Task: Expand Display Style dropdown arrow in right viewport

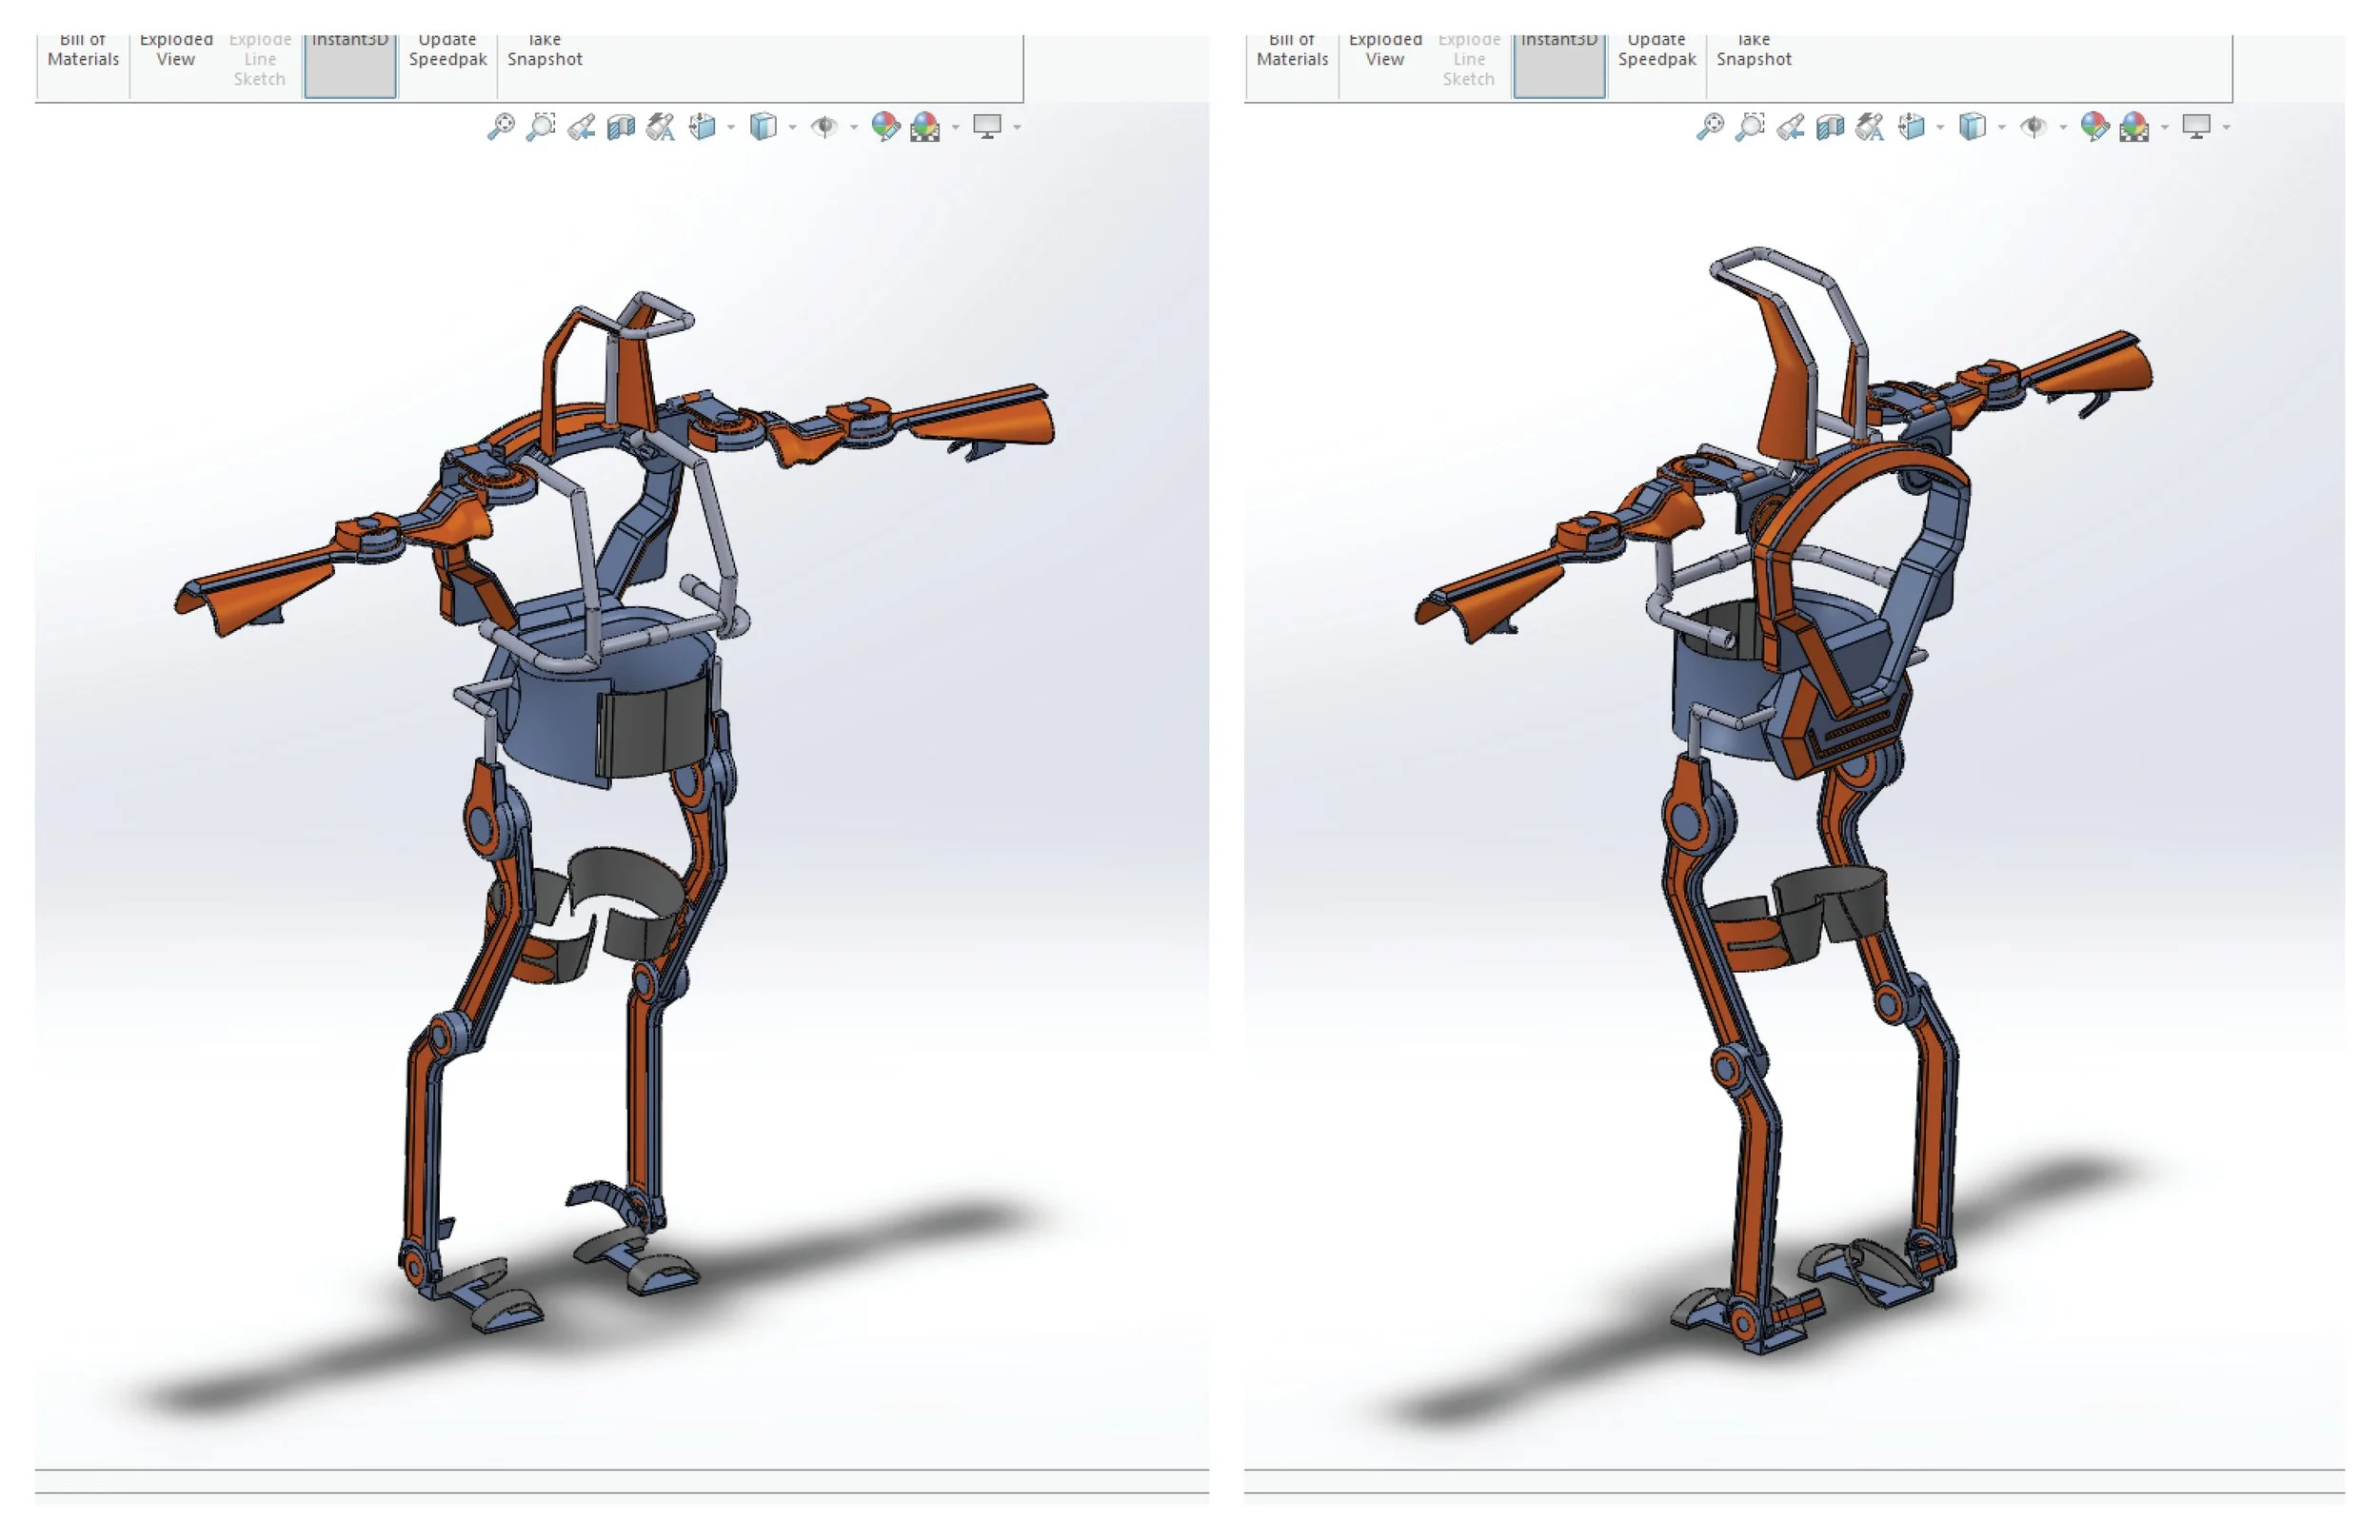Action: coord(2001,127)
